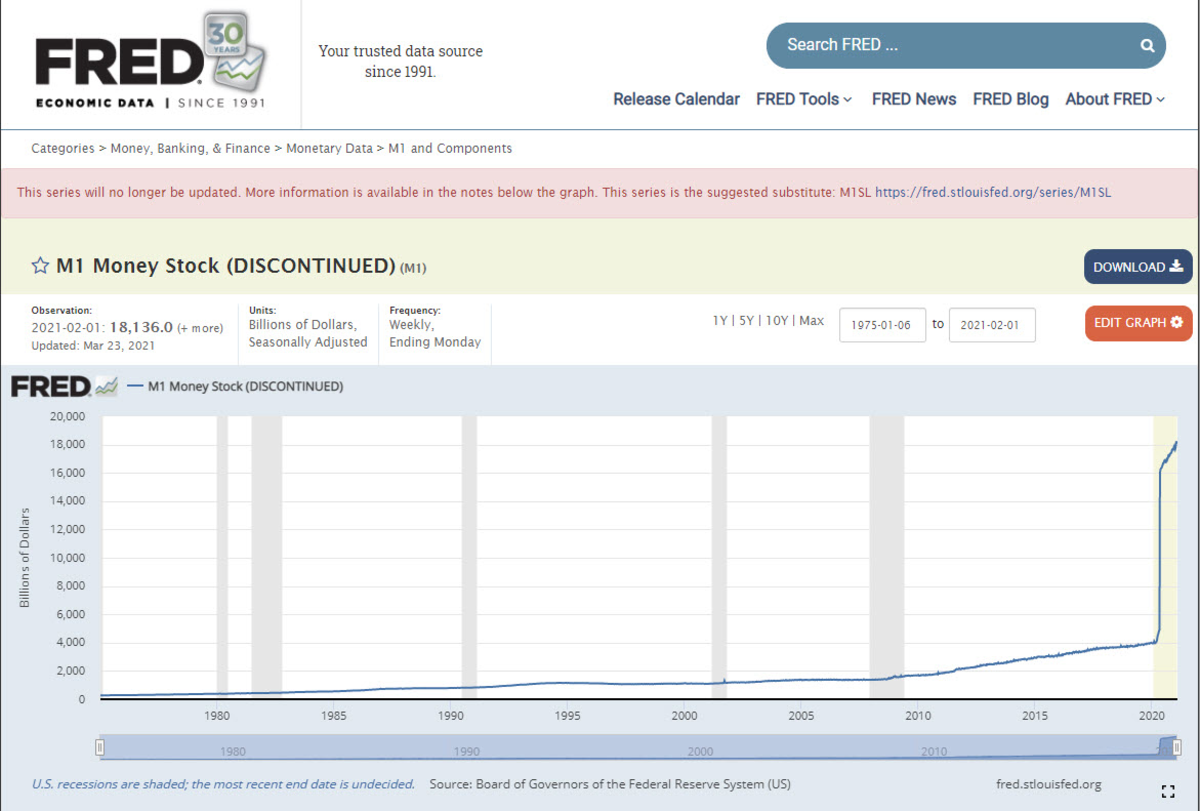This screenshot has height=811, width=1200.
Task: Expand the FRED Tools menu
Action: [804, 99]
